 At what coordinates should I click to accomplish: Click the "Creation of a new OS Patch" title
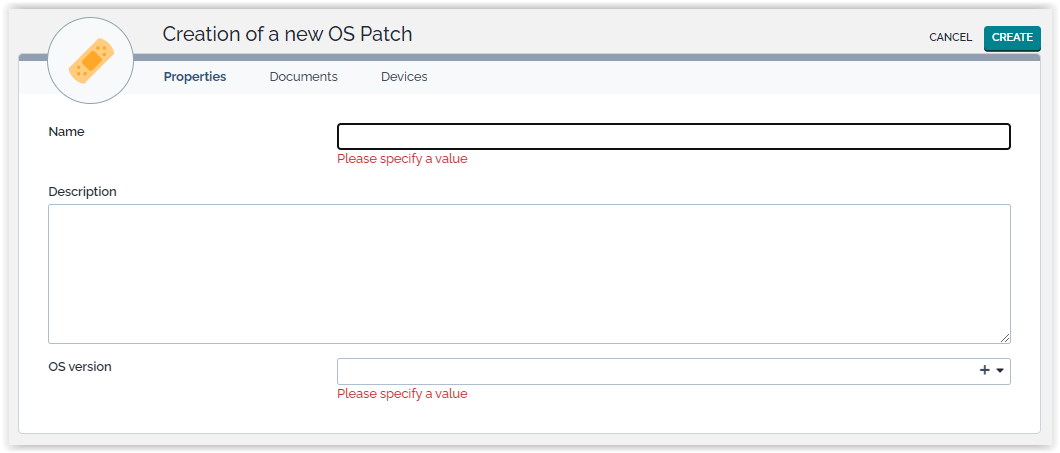[287, 34]
